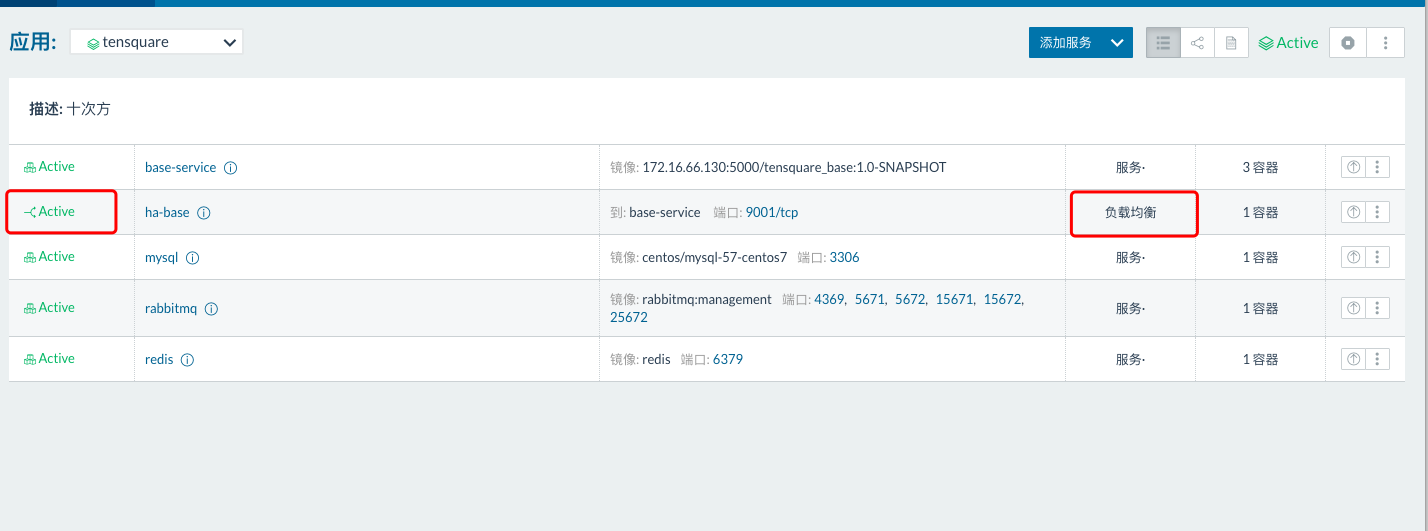Switch to list view icon
Viewport: 1428px width, 531px height.
point(1163,43)
